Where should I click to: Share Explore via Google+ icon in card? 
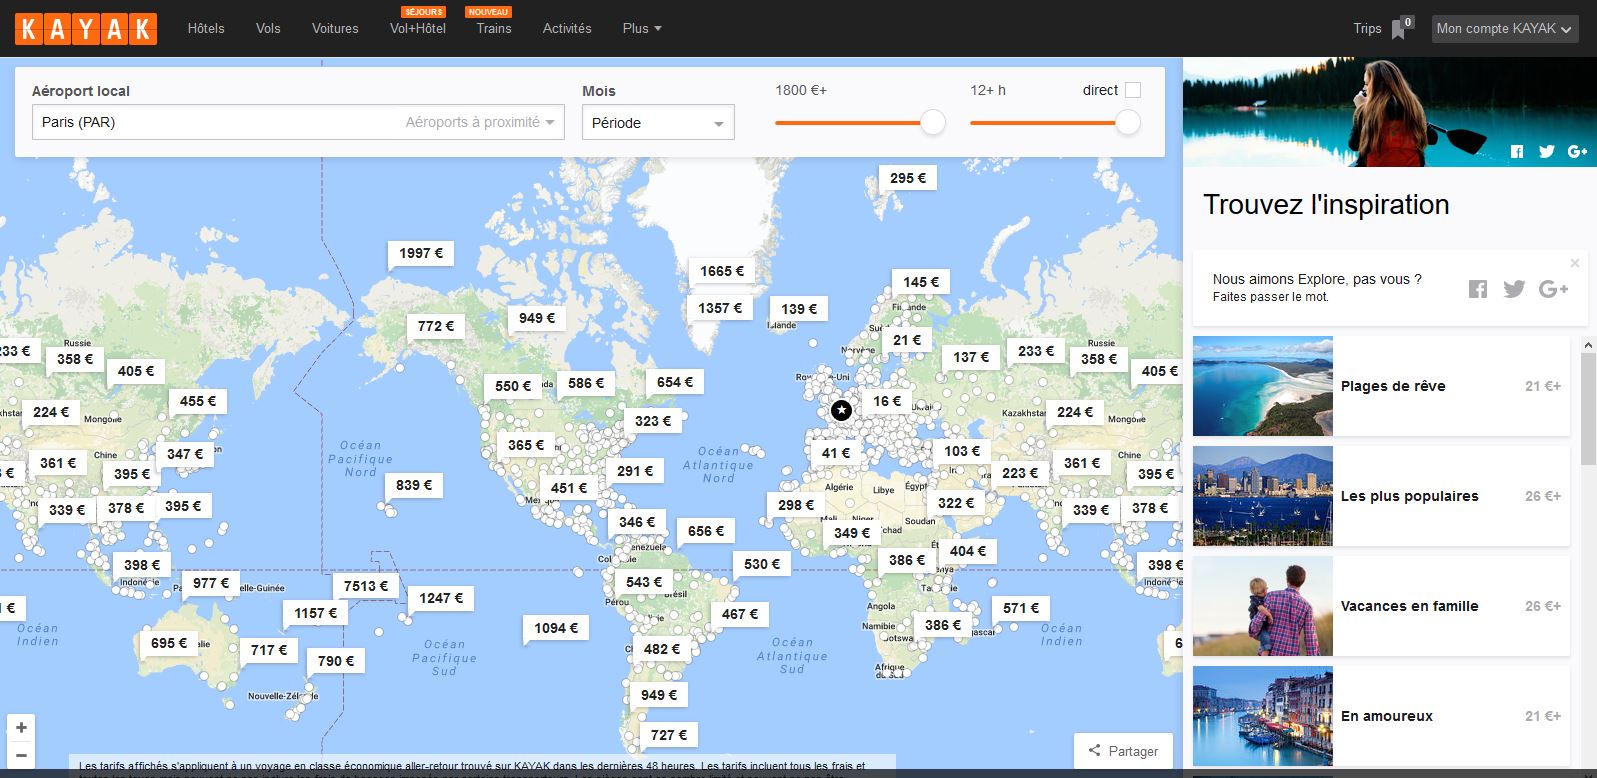pyautogui.click(x=1553, y=289)
